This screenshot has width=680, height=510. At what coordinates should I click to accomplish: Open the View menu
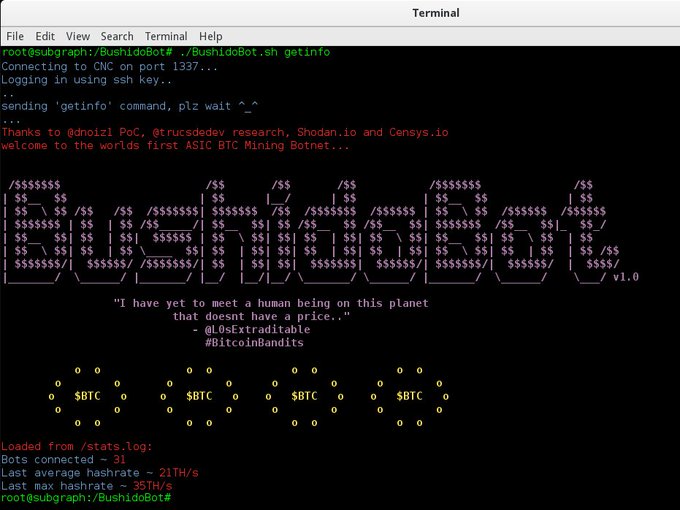[78, 36]
